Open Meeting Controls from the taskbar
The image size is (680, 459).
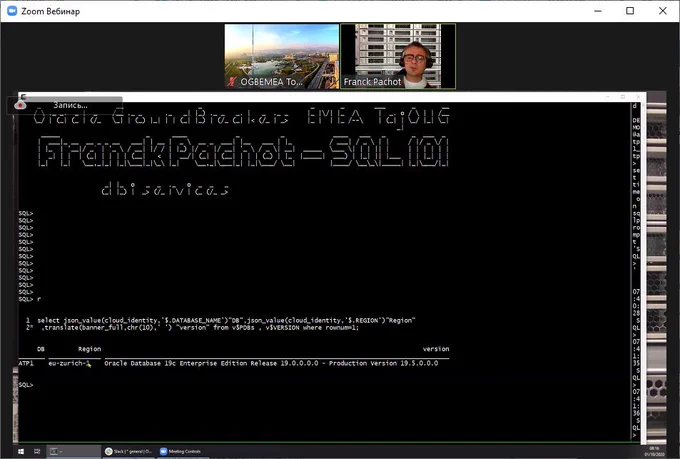[x=181, y=452]
